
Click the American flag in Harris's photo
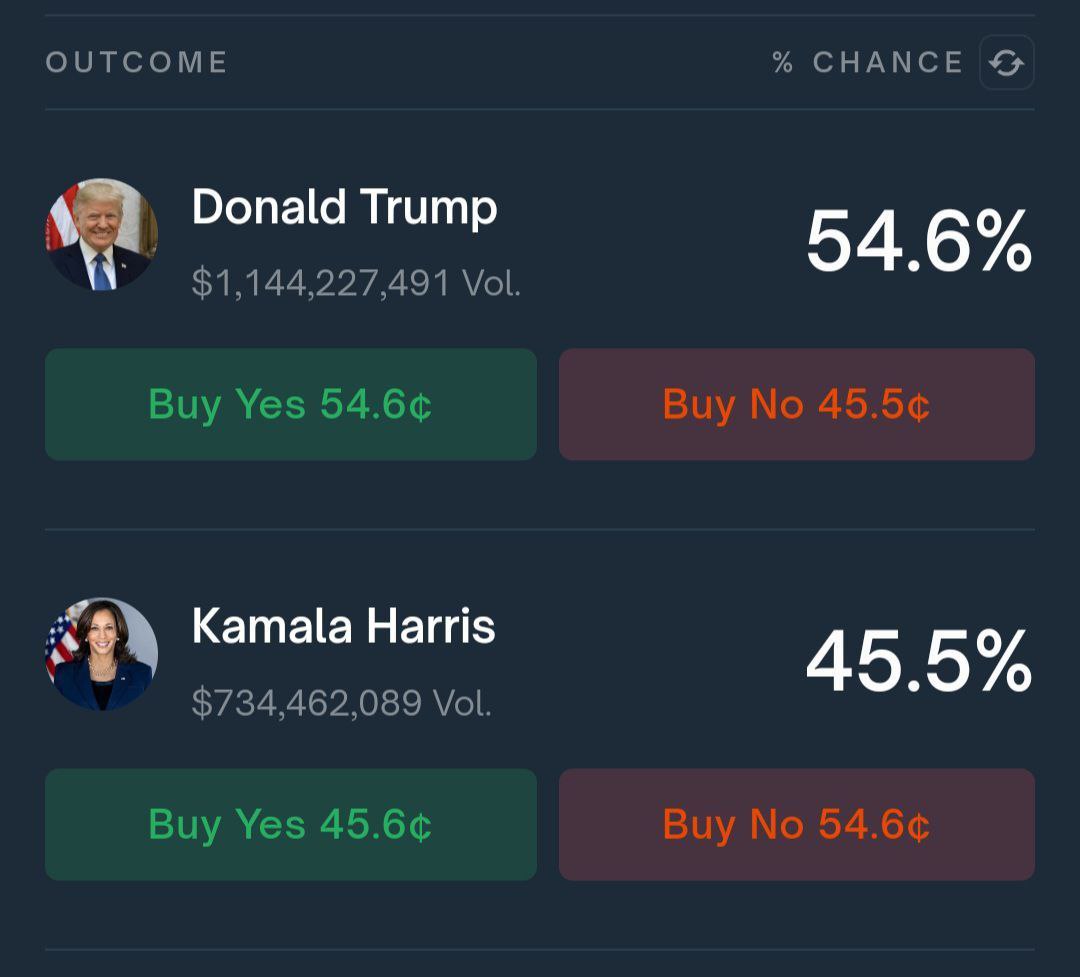point(62,640)
